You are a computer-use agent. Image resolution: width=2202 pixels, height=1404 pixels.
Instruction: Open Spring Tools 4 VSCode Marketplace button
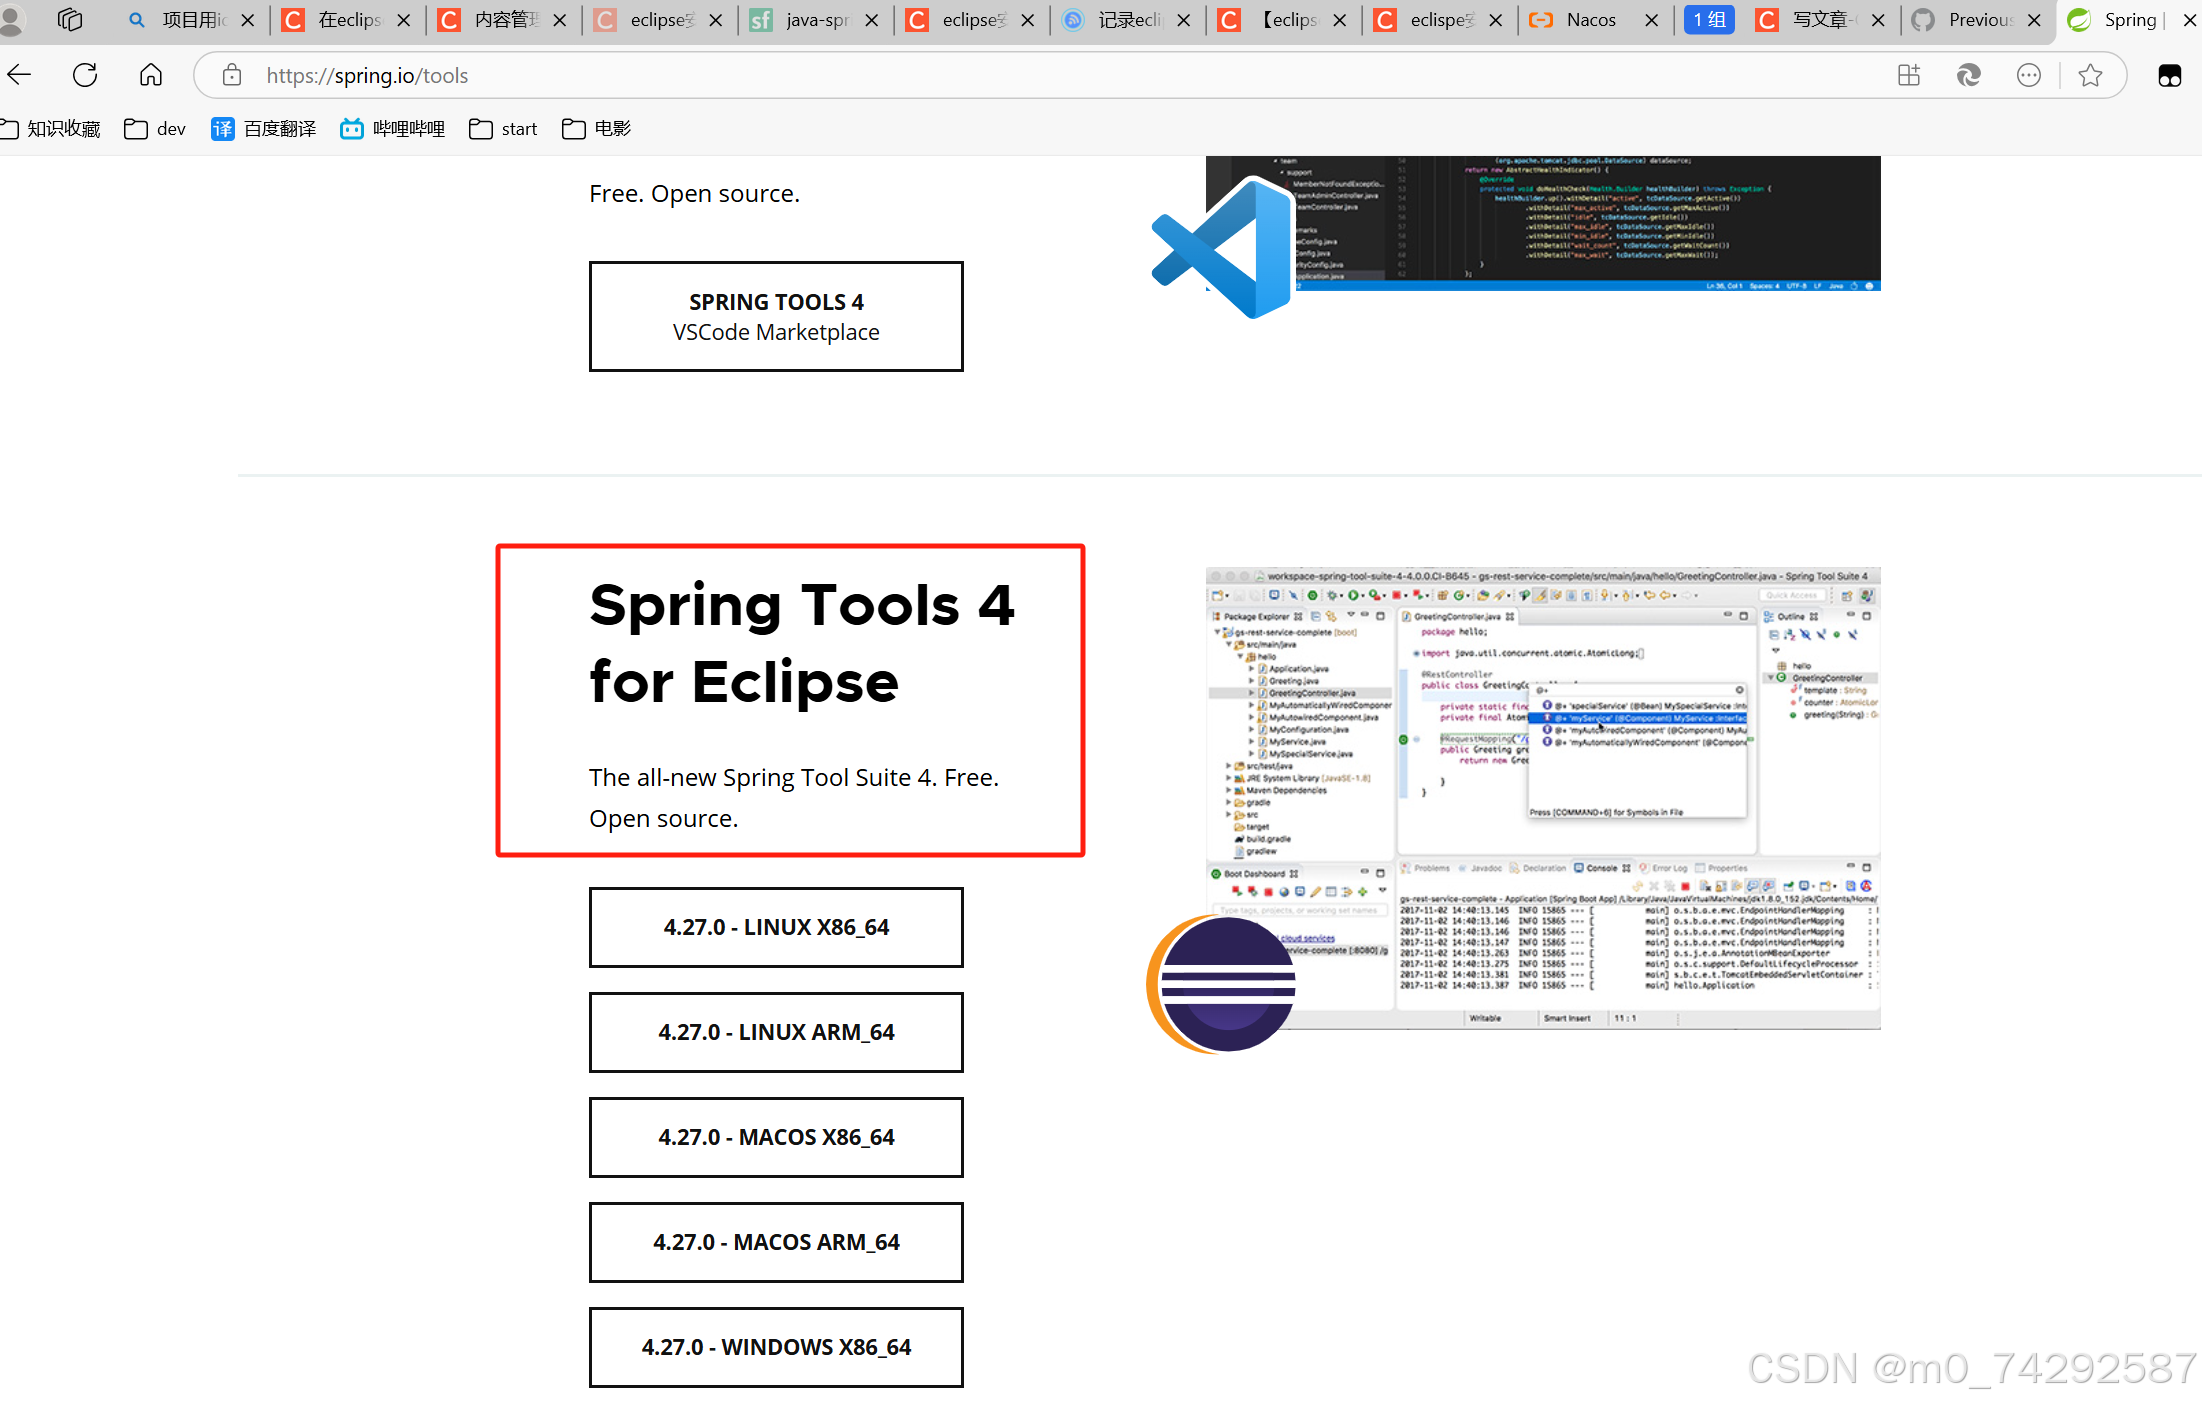[776, 317]
